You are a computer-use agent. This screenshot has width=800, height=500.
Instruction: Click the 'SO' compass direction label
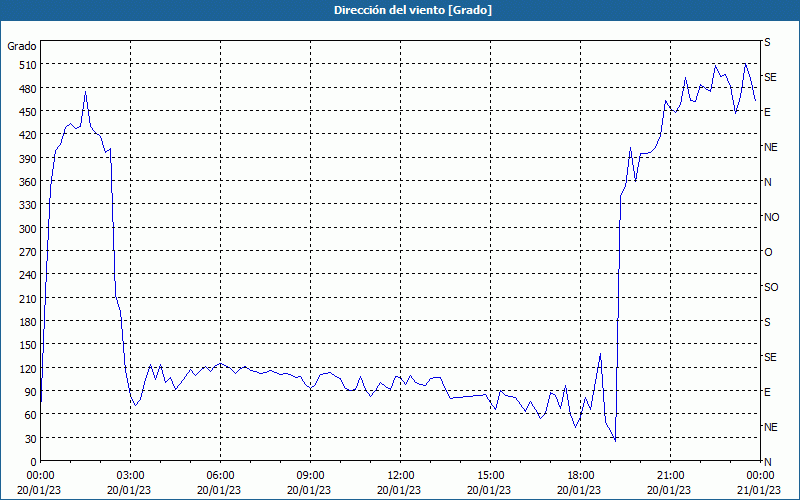point(771,288)
